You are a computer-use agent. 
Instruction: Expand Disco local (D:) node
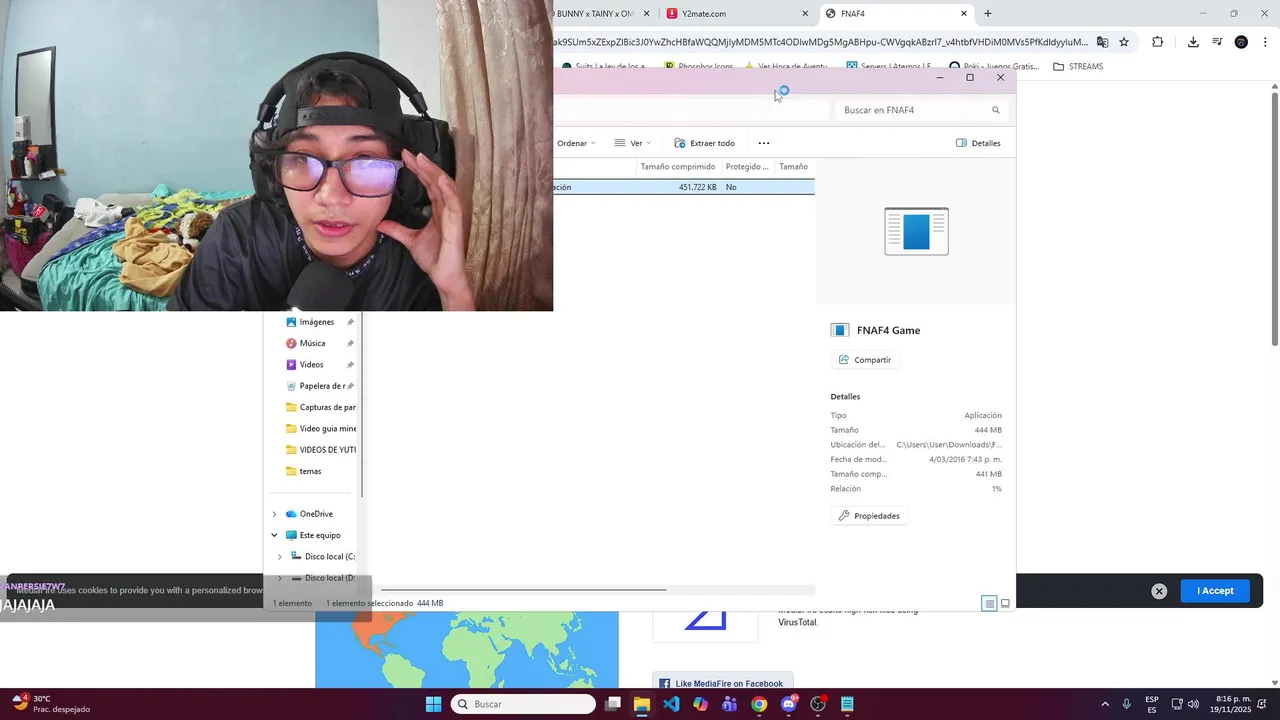pos(279,578)
